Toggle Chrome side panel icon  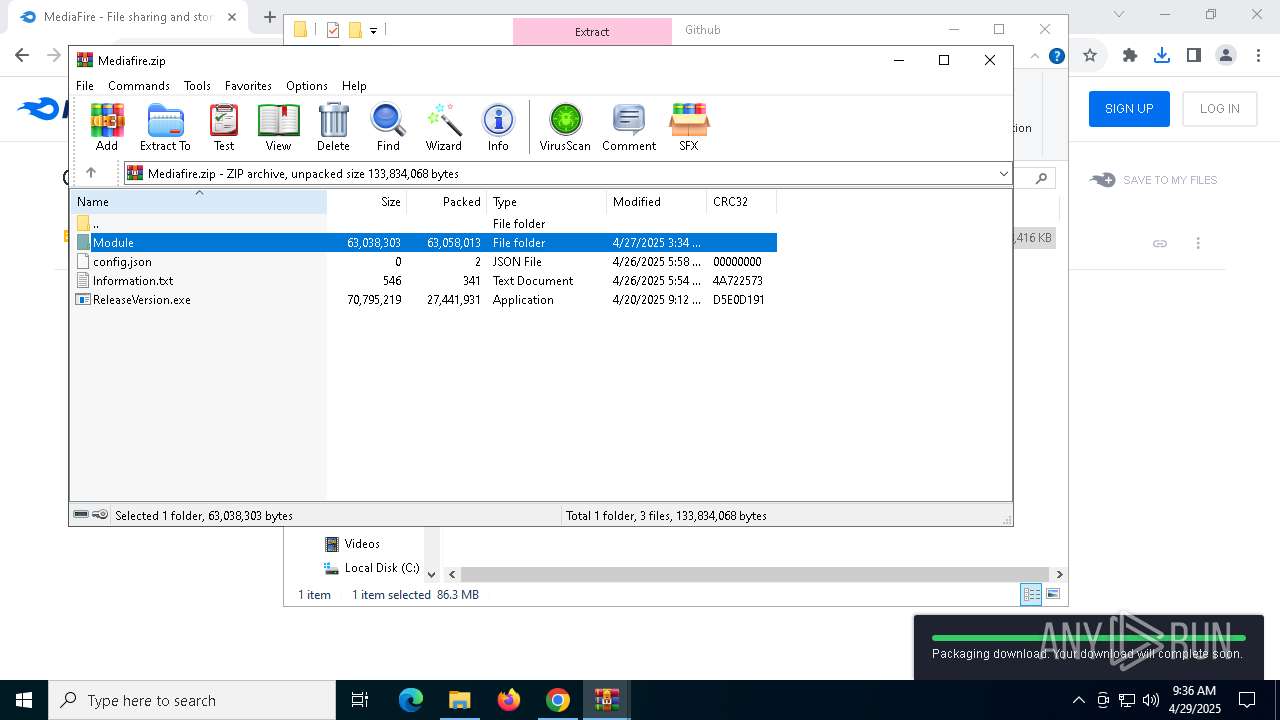(1193, 56)
